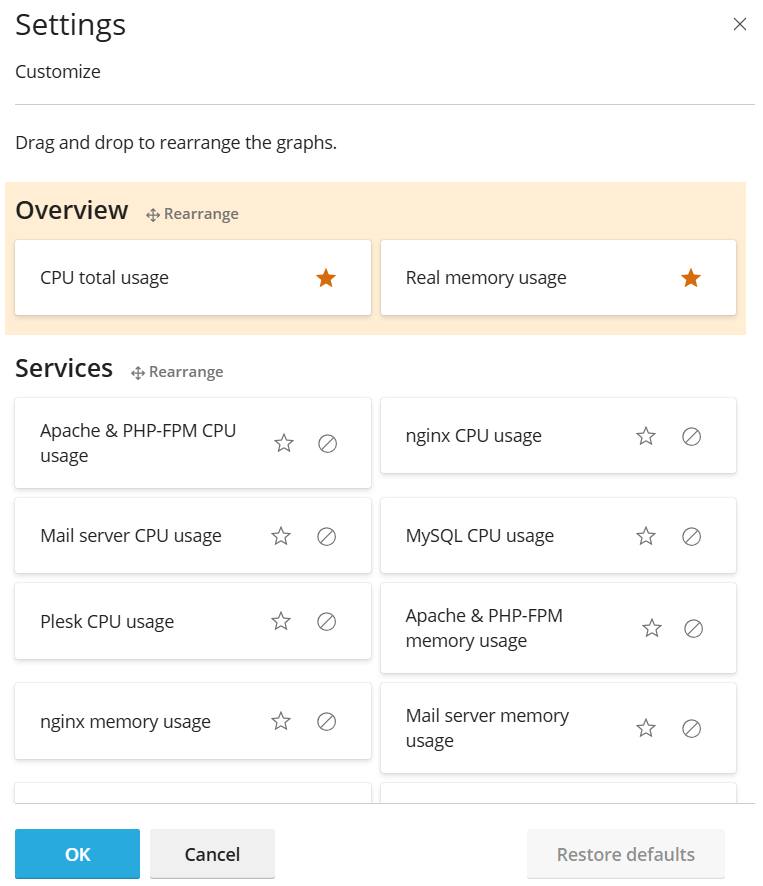
Task: Star the Mail server CPU usage graph
Action: tap(281, 536)
